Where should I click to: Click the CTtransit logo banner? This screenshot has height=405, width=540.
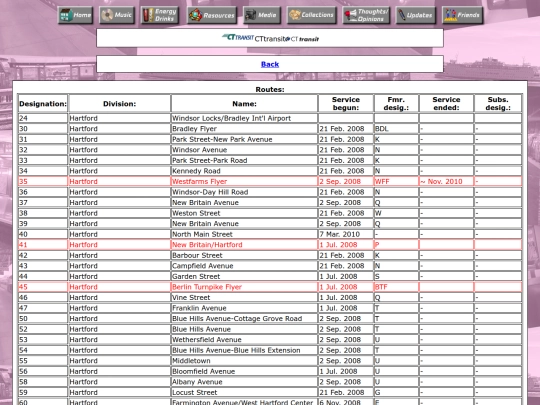coord(270,38)
